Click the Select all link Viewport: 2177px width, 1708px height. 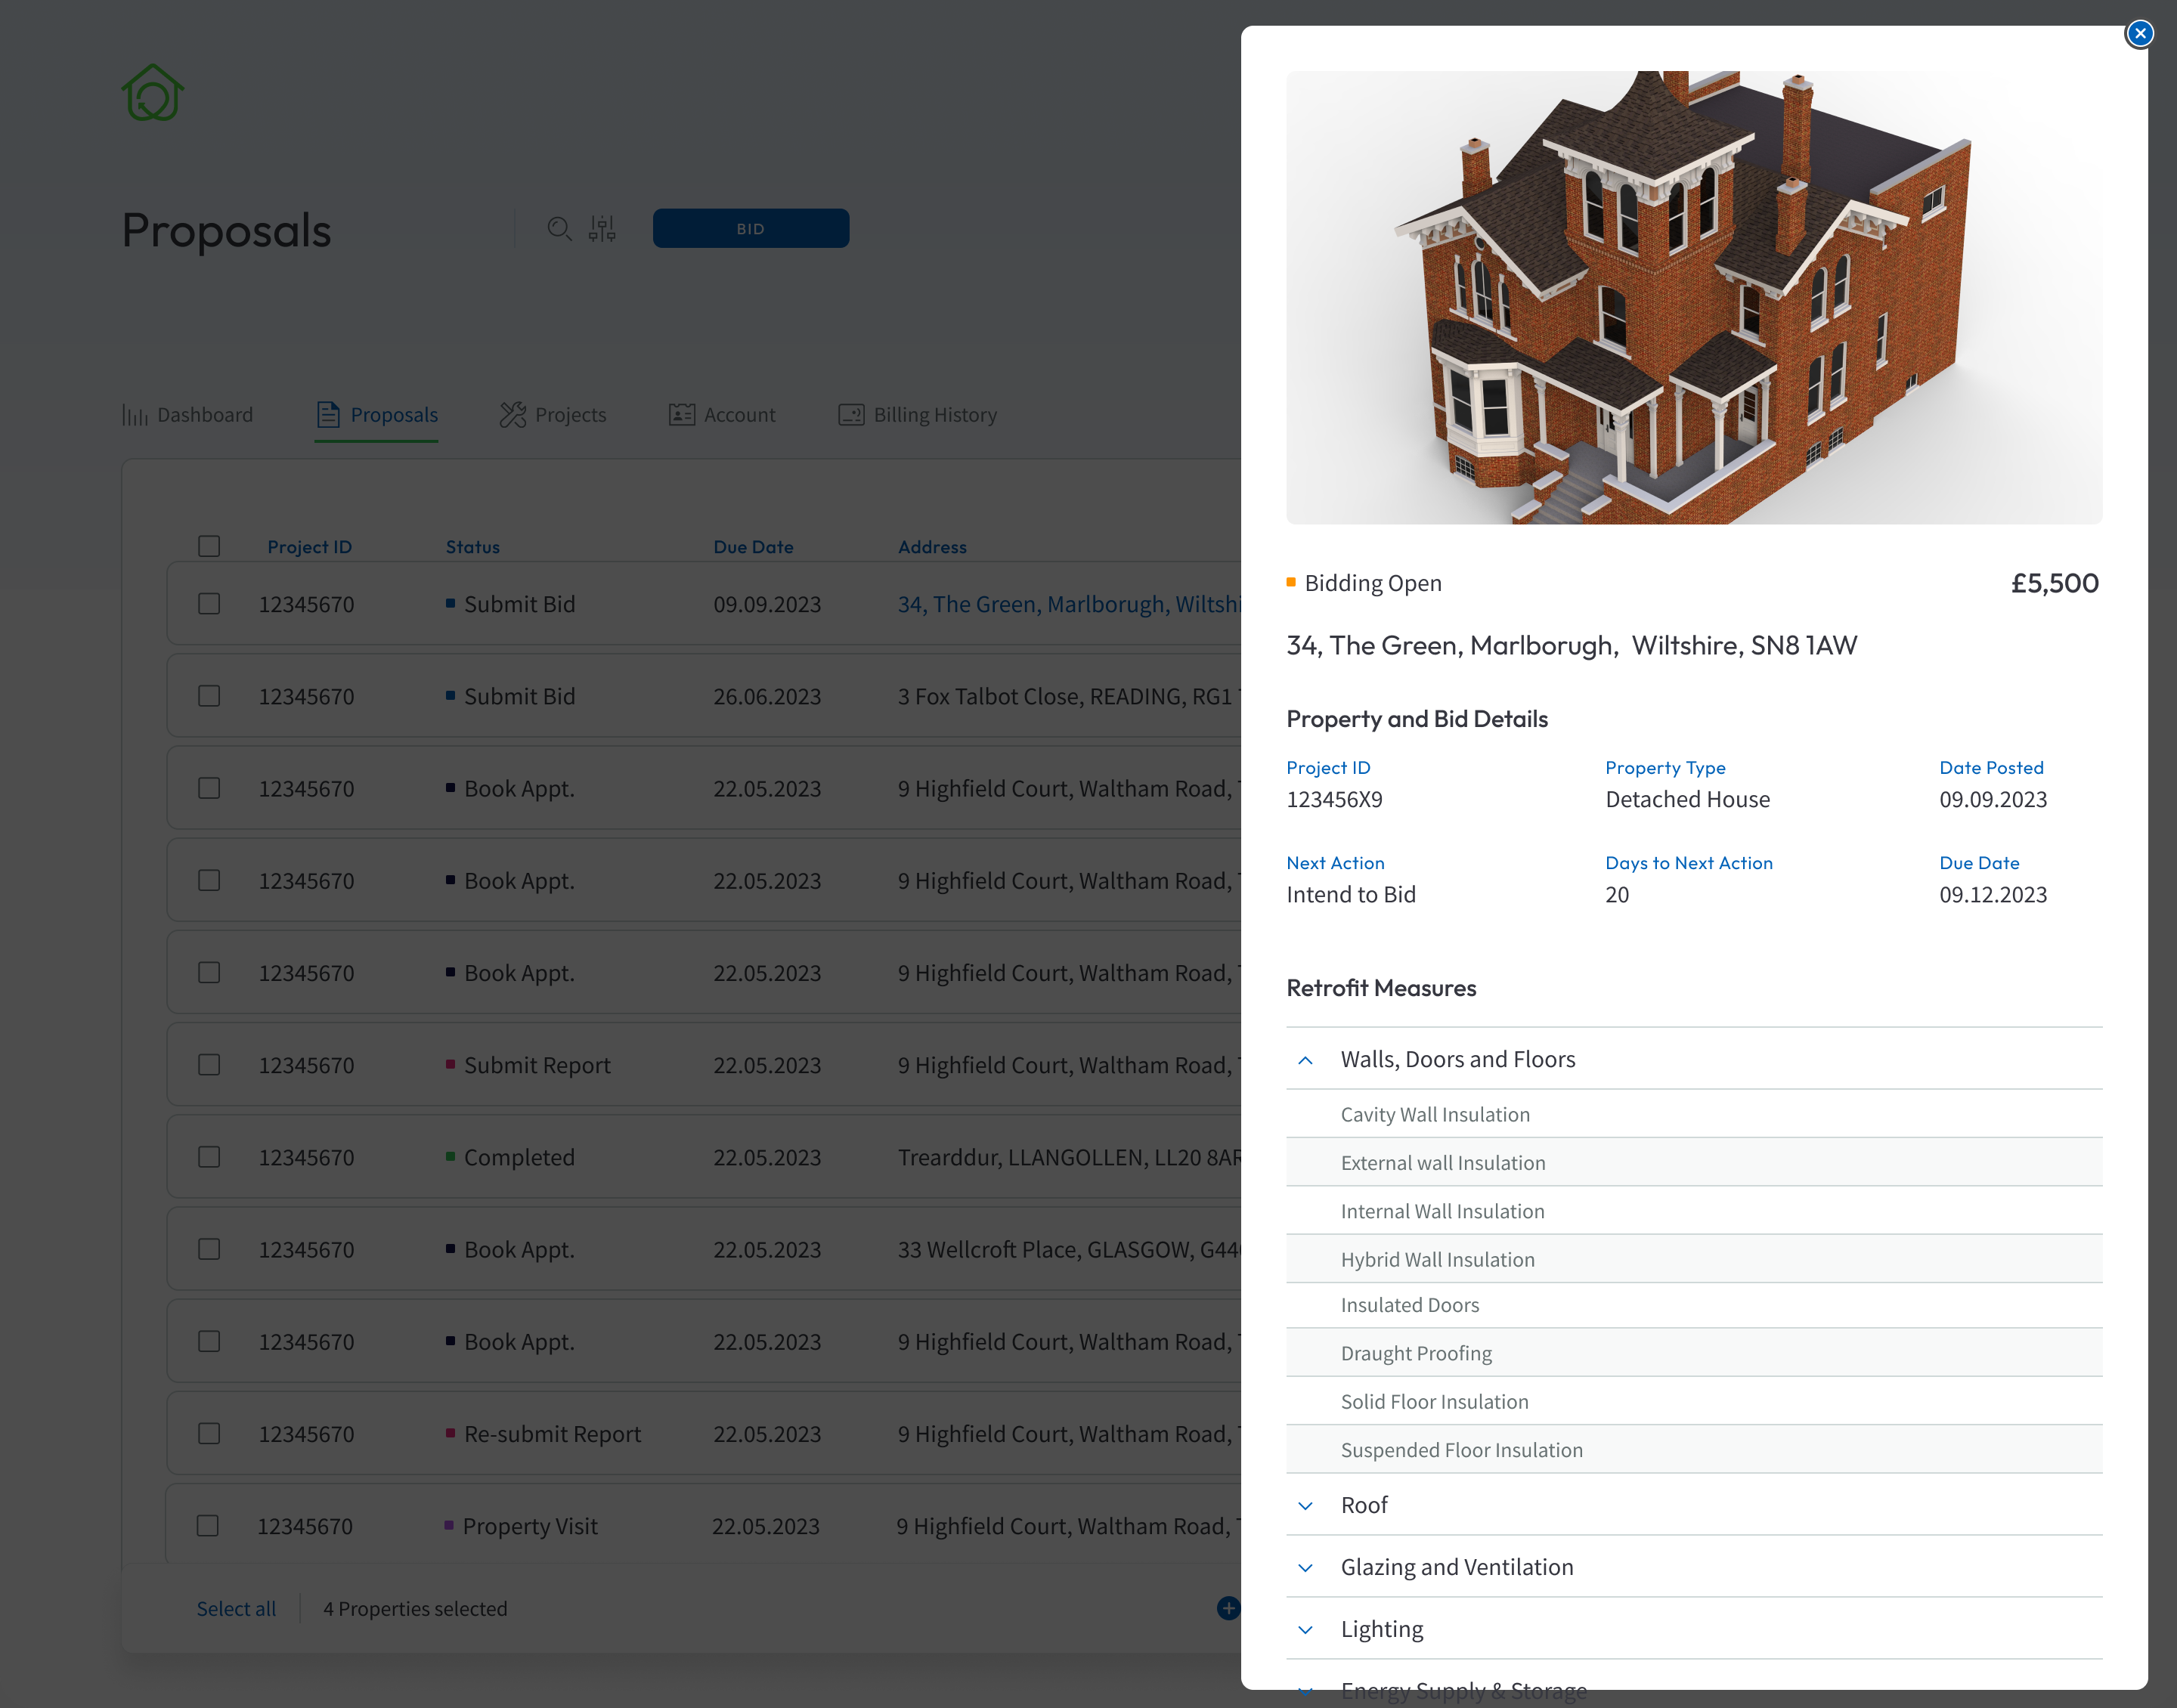[x=236, y=1609]
